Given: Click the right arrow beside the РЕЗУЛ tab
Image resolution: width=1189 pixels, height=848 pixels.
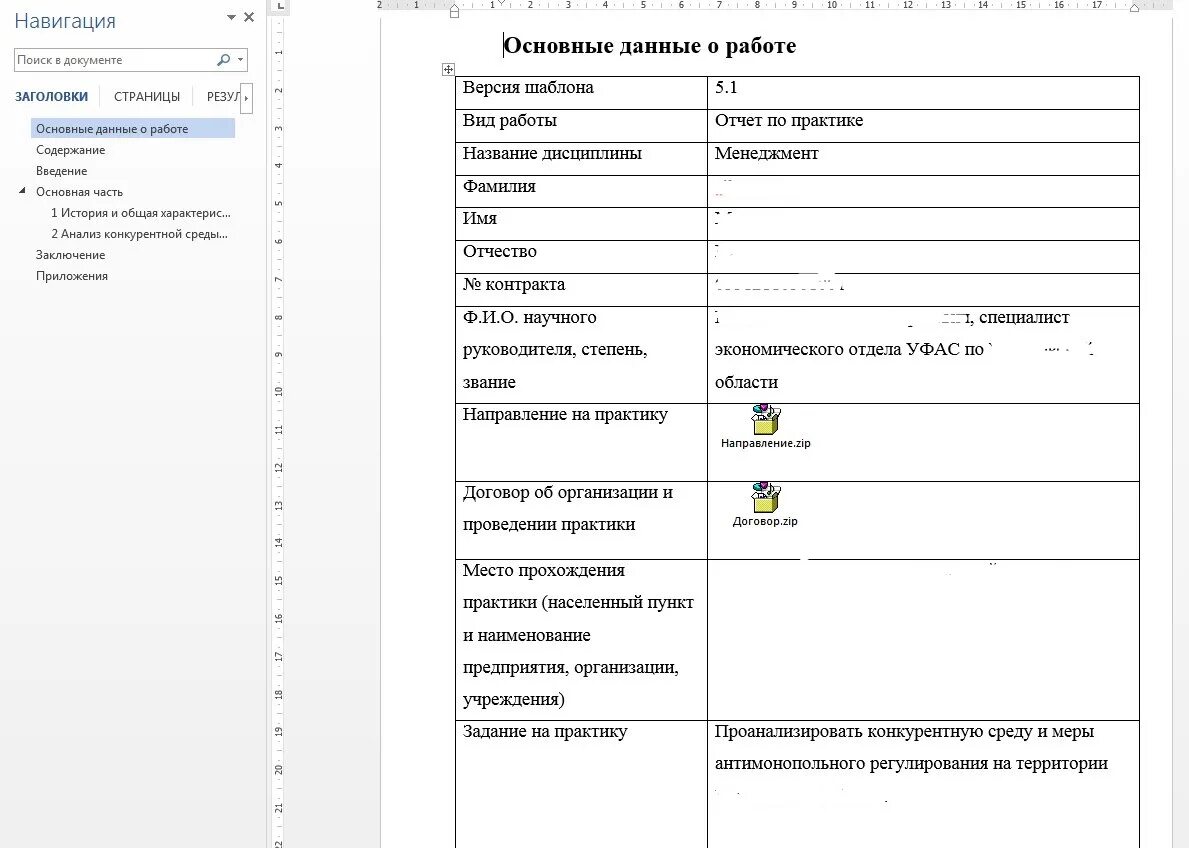Looking at the screenshot, I should coord(246,97).
